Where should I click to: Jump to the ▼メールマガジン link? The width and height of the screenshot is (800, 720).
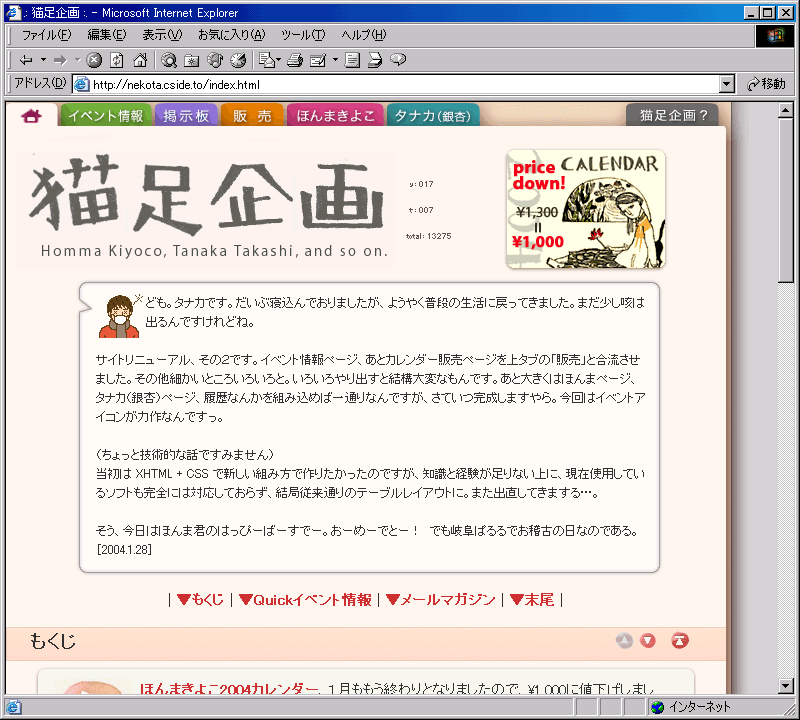pos(440,600)
